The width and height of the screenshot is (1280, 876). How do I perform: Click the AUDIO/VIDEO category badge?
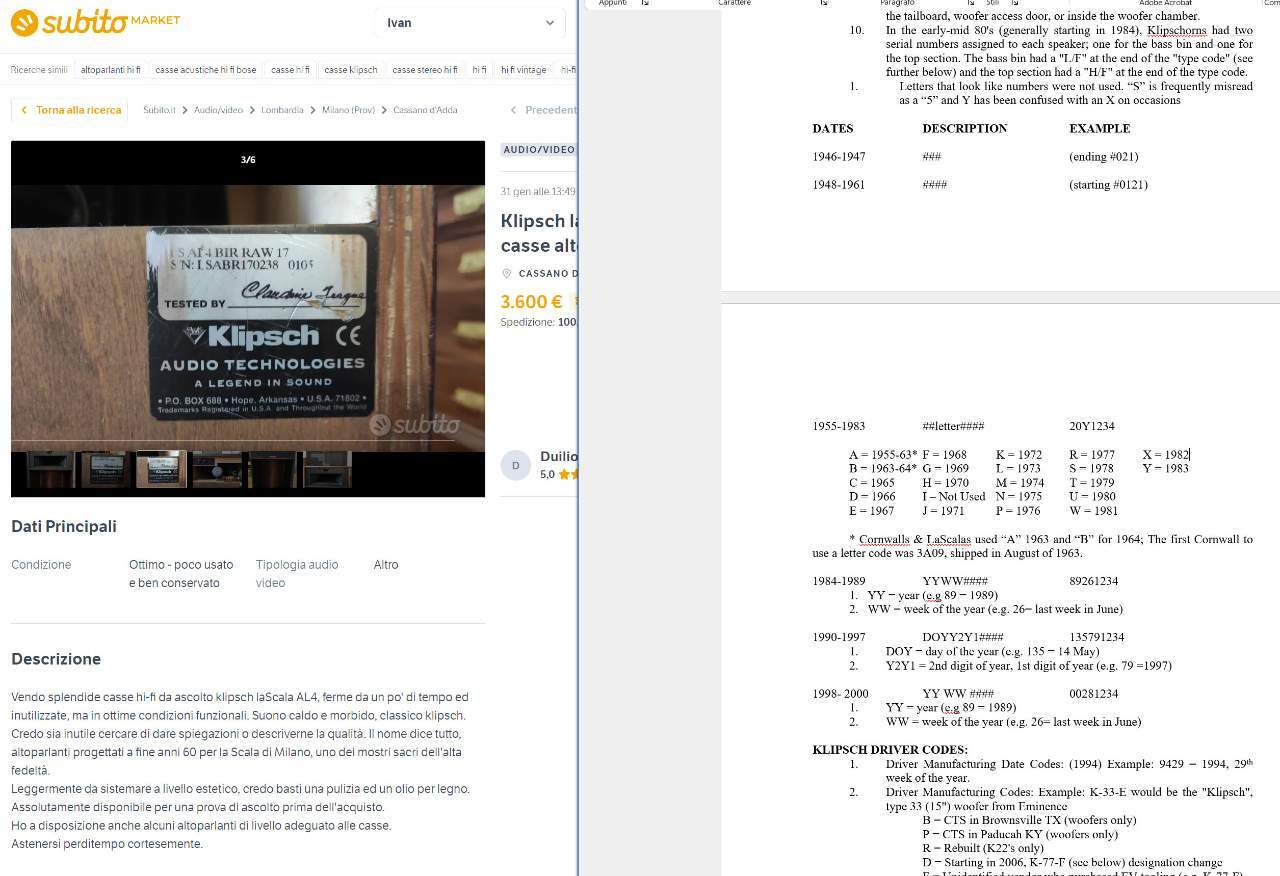pos(539,150)
